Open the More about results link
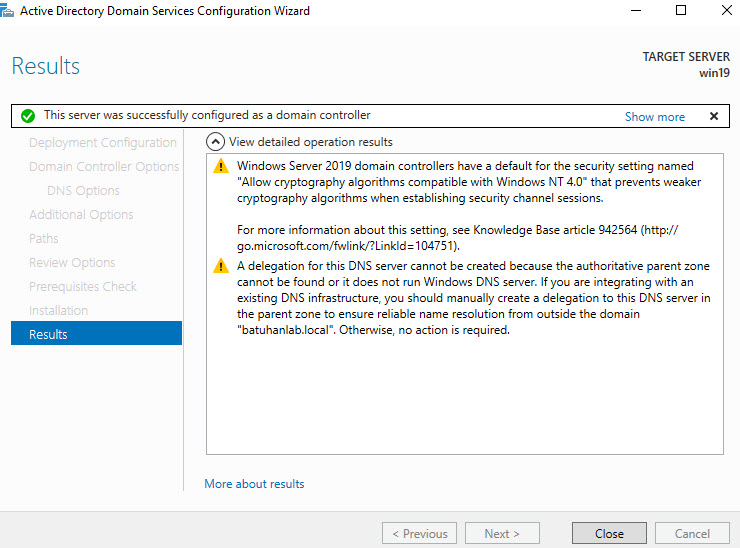The height and width of the screenshot is (548, 740). click(x=254, y=484)
